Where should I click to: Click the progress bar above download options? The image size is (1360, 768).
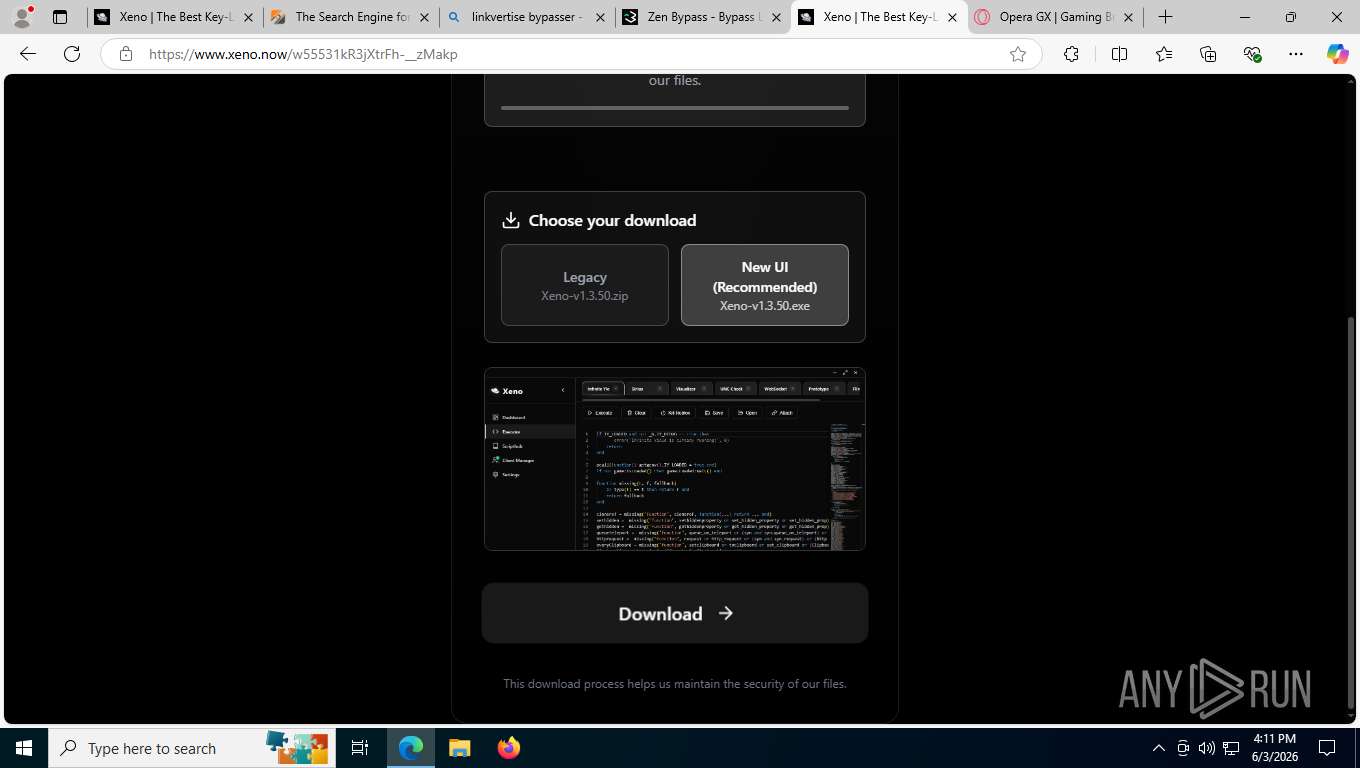point(675,107)
